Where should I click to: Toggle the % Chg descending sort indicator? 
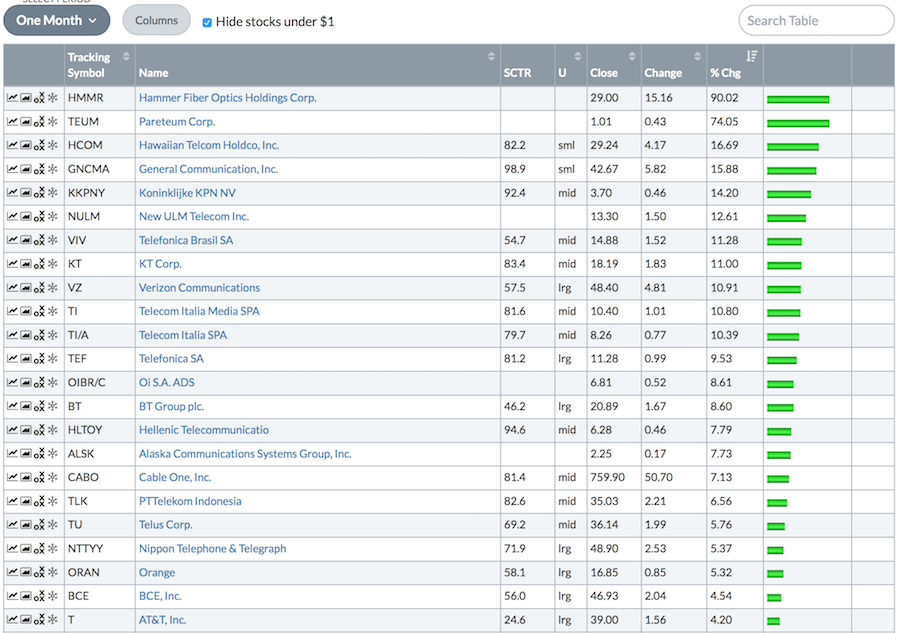point(752,57)
